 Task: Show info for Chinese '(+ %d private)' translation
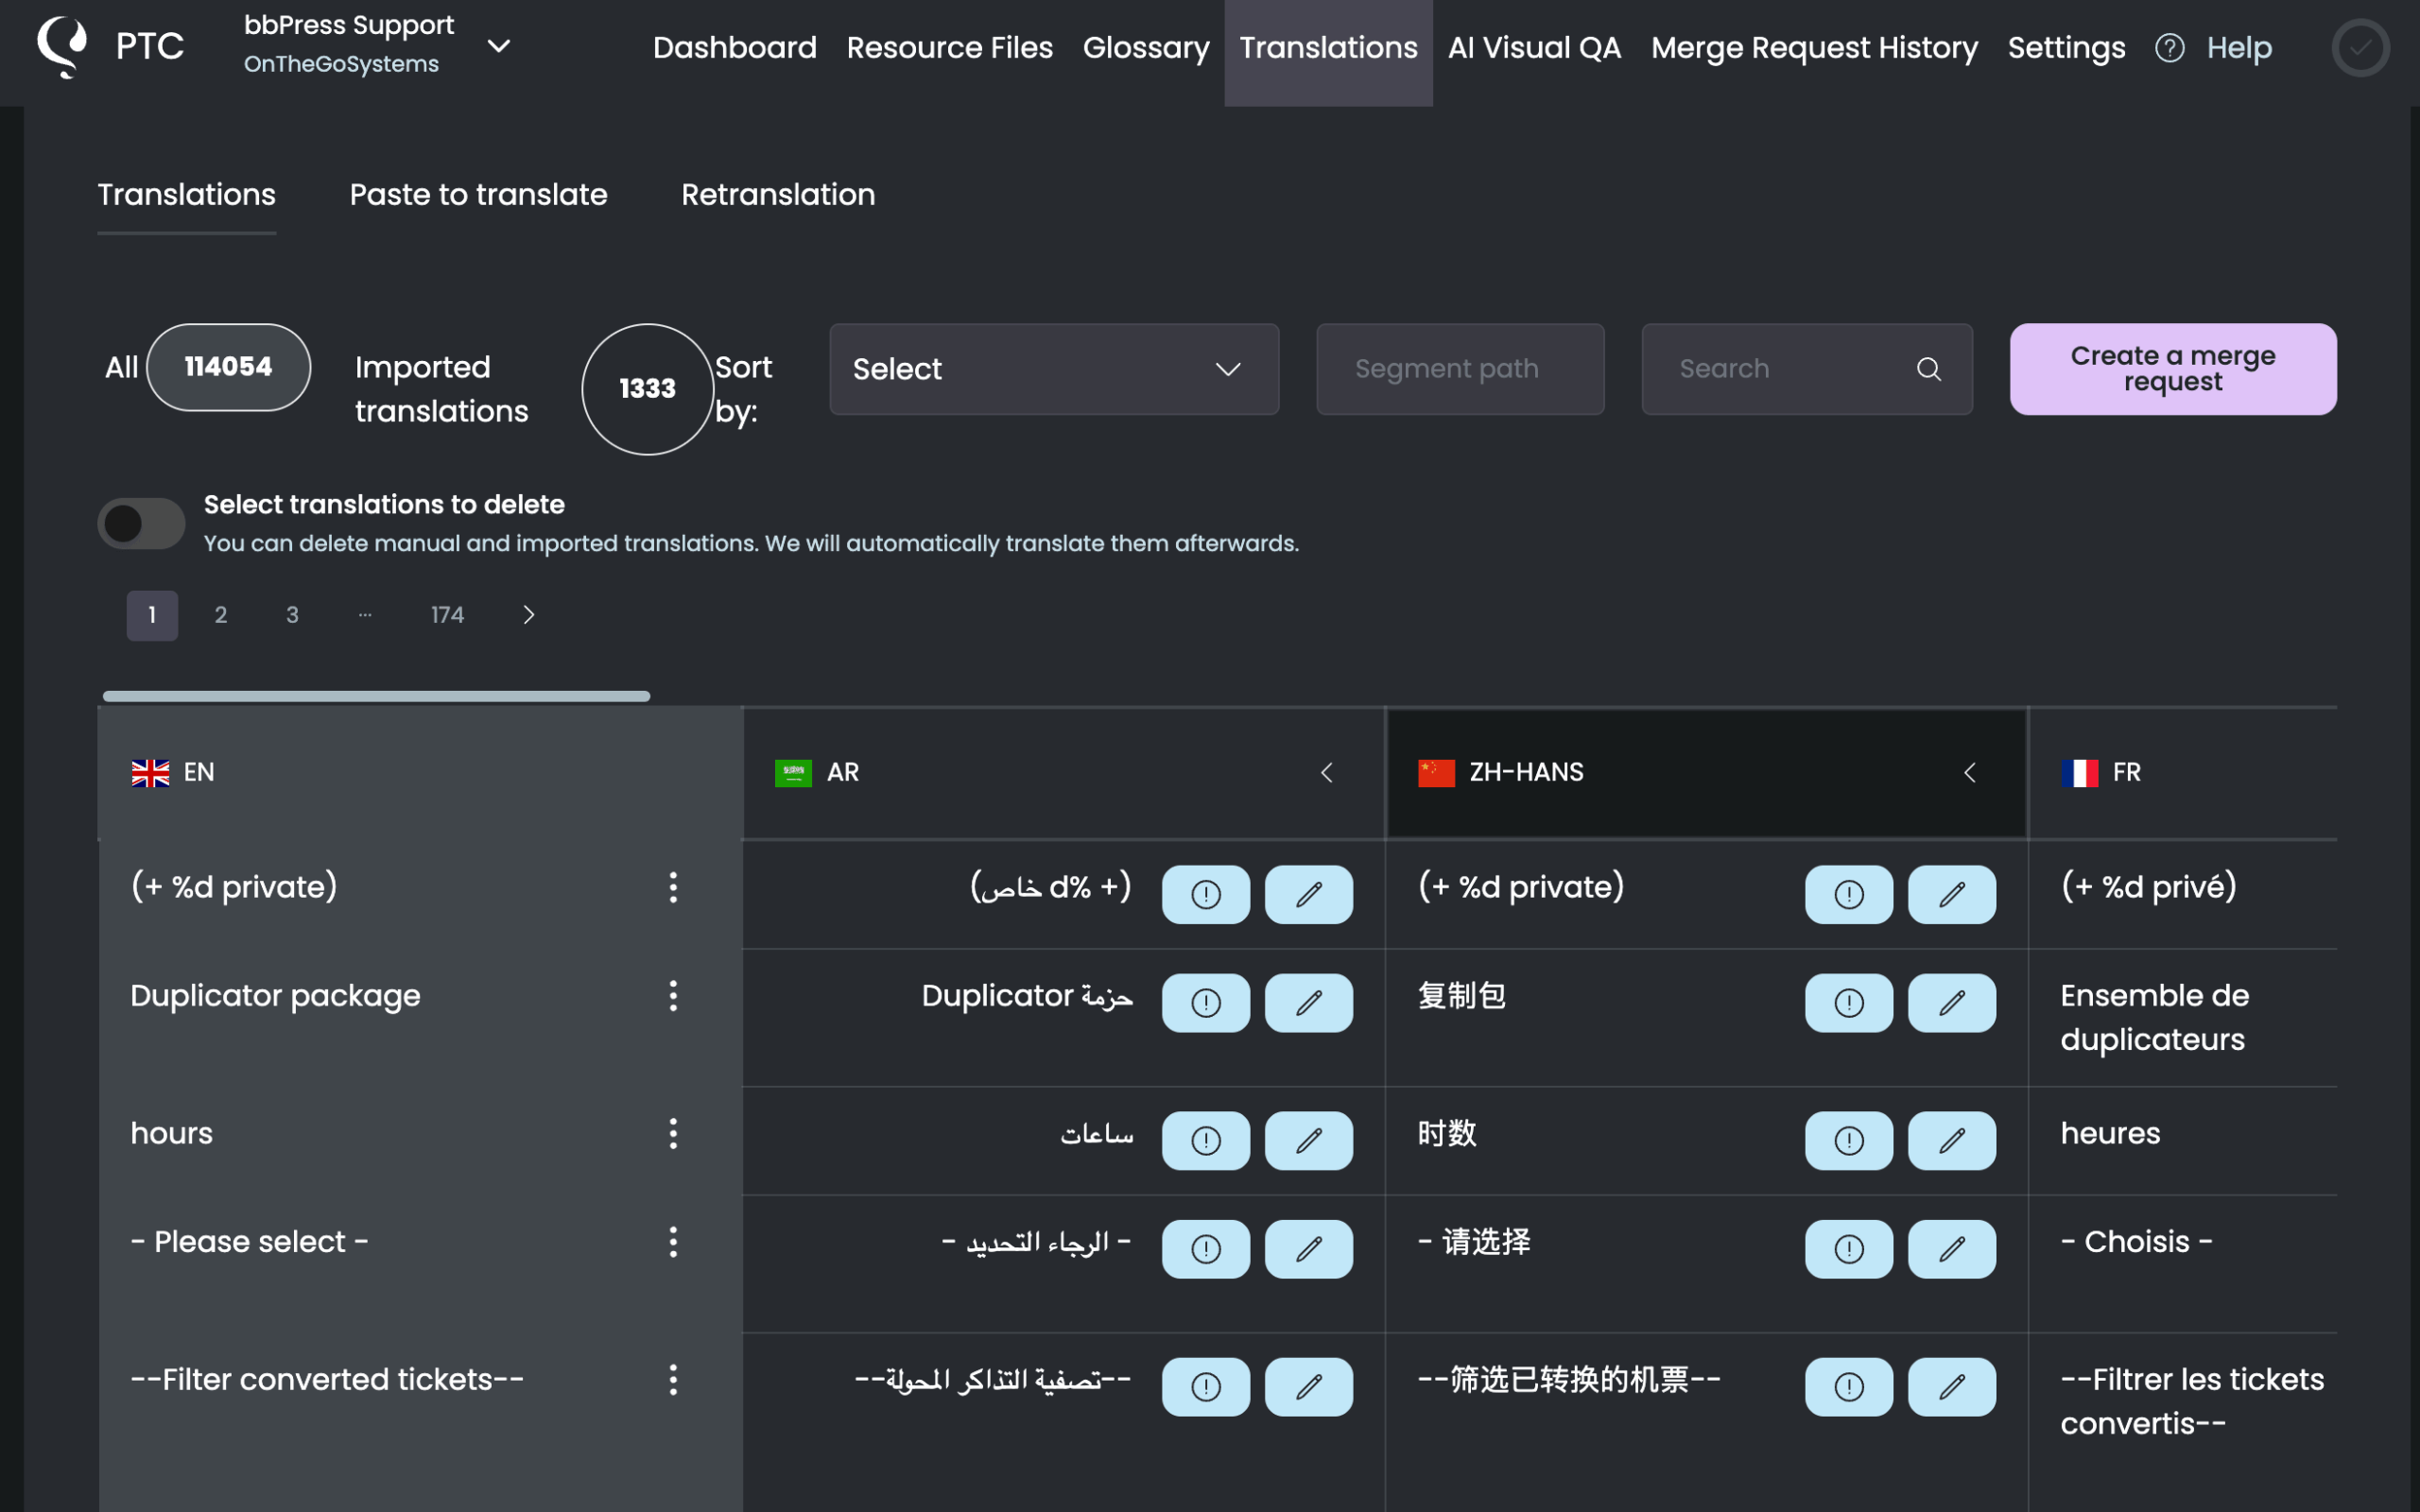click(1848, 894)
